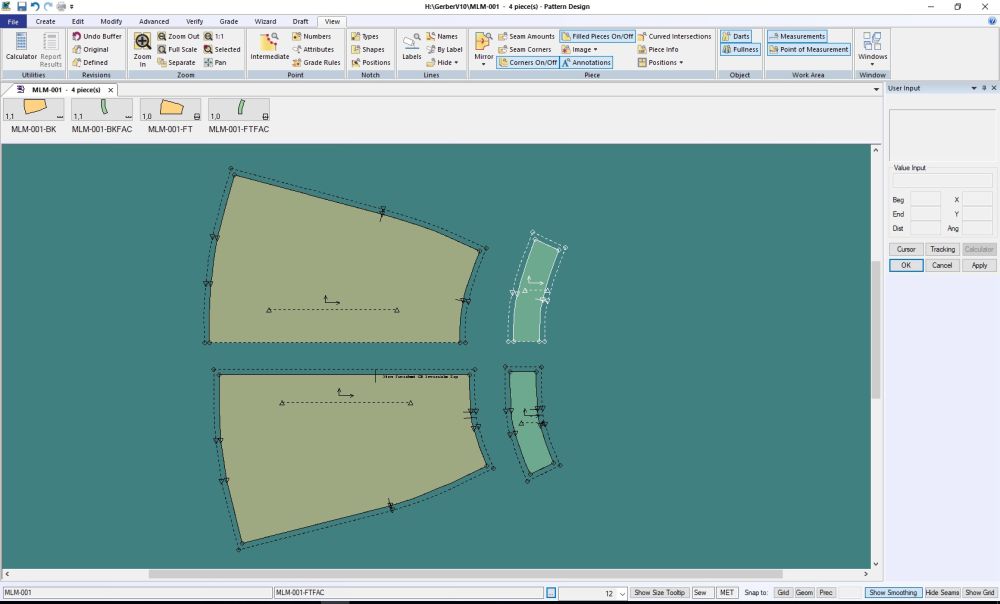Zoom to Selected piece
The image size is (1000, 604).
[x=222, y=49]
